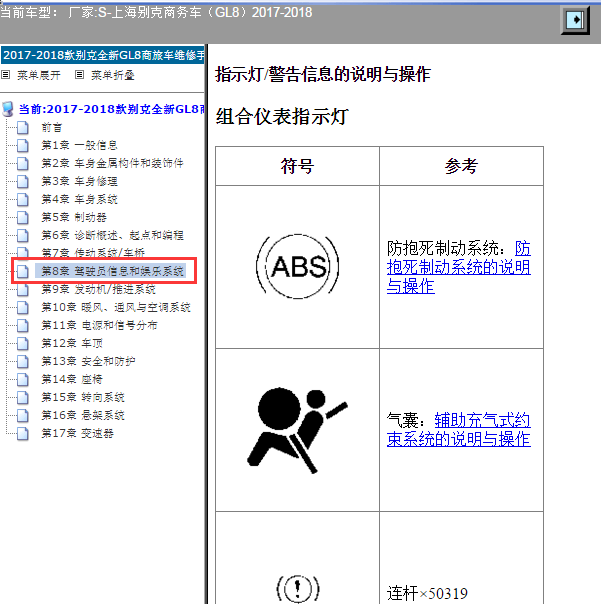This screenshot has width=601, height=604.
Task: Open 第10章 暖风、通风与空调系统
Action: (x=116, y=307)
